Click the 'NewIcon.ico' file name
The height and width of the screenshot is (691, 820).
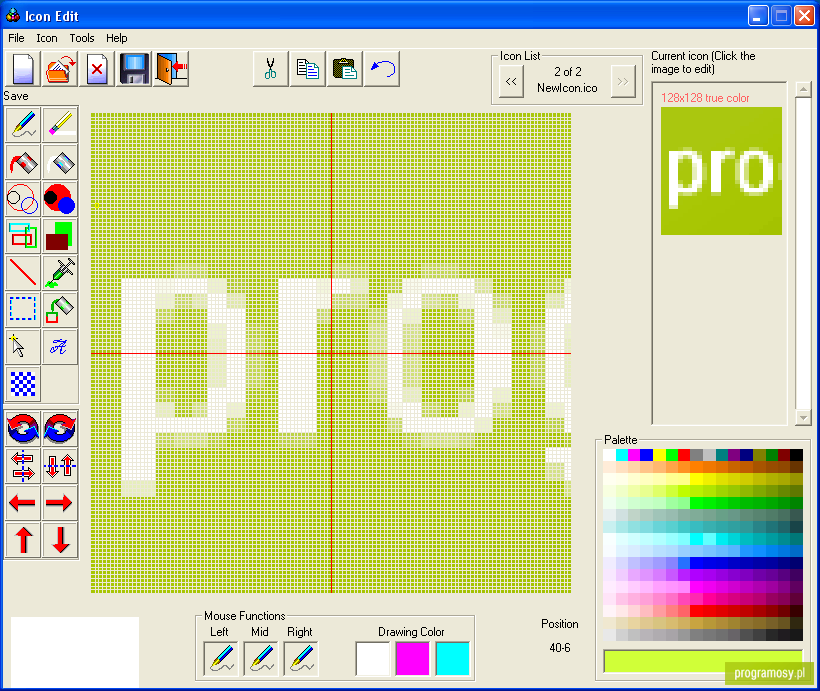coord(567,88)
